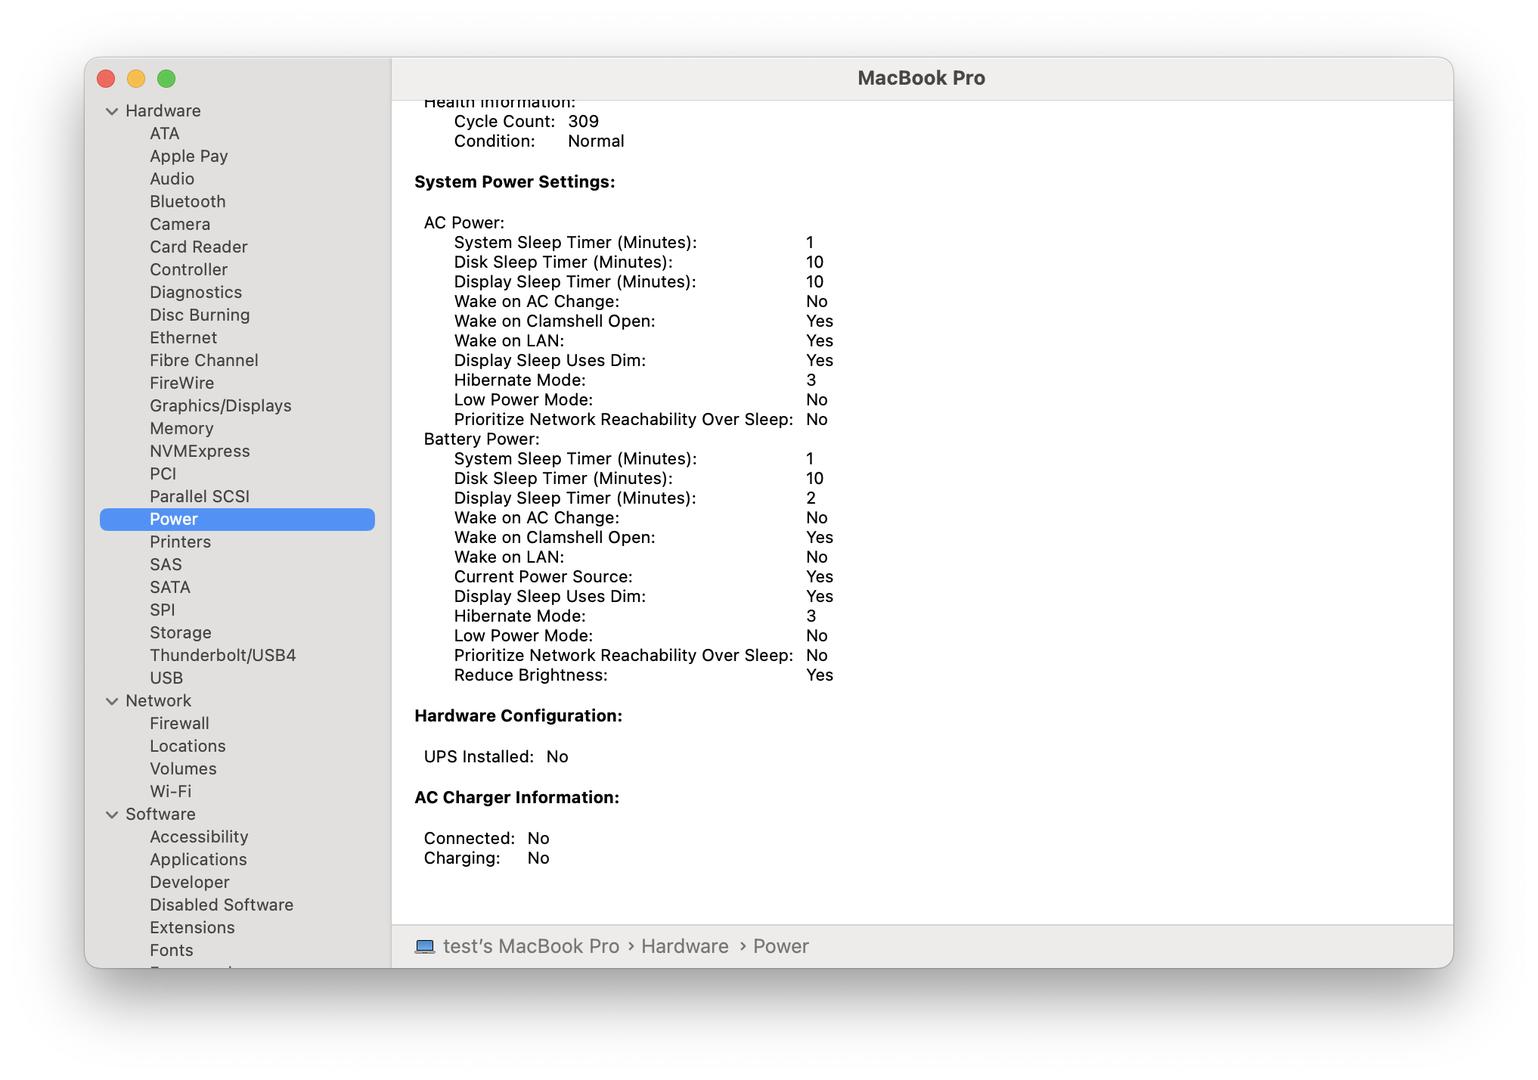Image resolution: width=1538 pixels, height=1080 pixels.
Task: Open the Audio hardware entry
Action: coord(172,179)
